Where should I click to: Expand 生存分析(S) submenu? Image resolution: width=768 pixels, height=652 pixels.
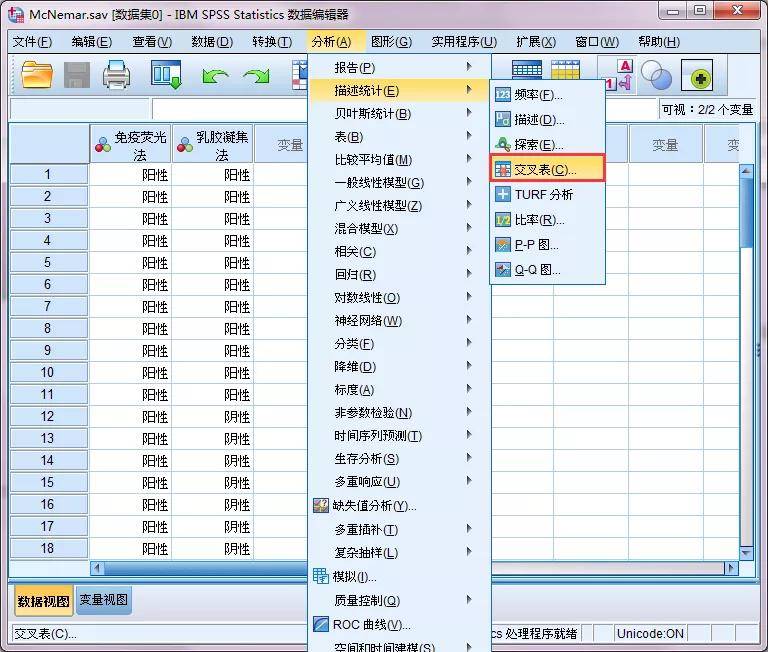click(x=399, y=459)
